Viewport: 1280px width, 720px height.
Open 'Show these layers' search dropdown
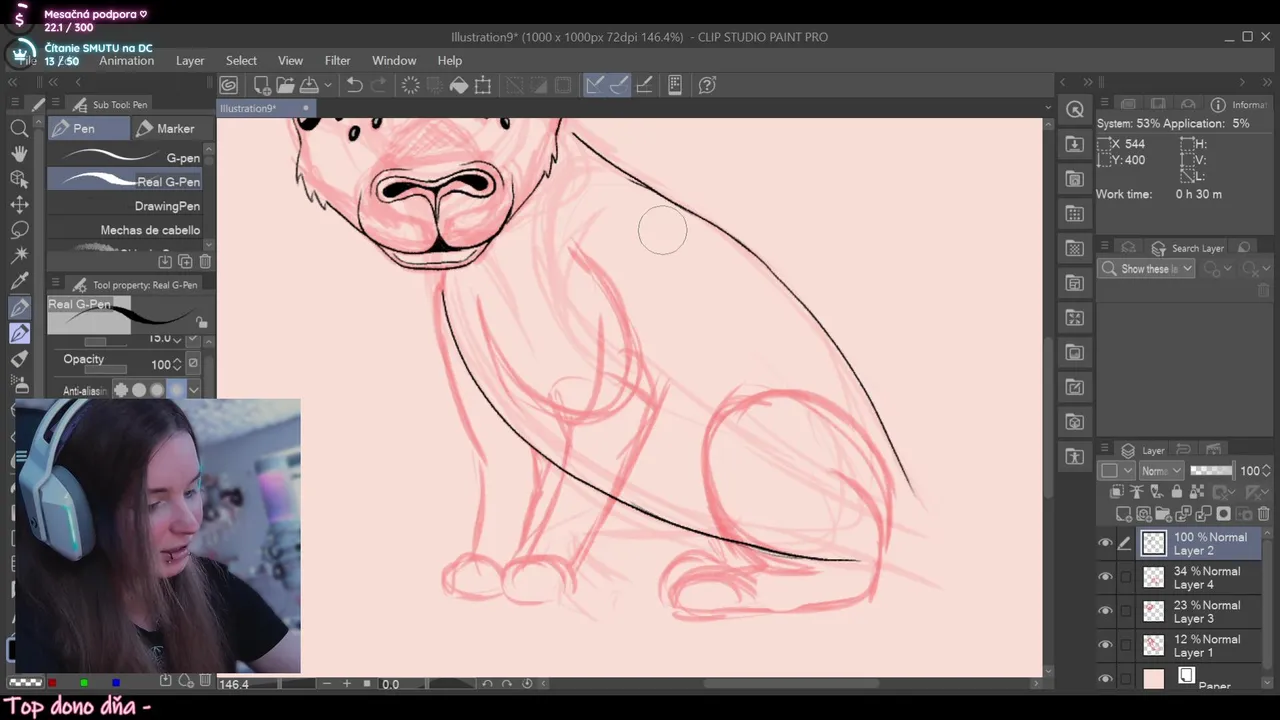[1147, 269]
